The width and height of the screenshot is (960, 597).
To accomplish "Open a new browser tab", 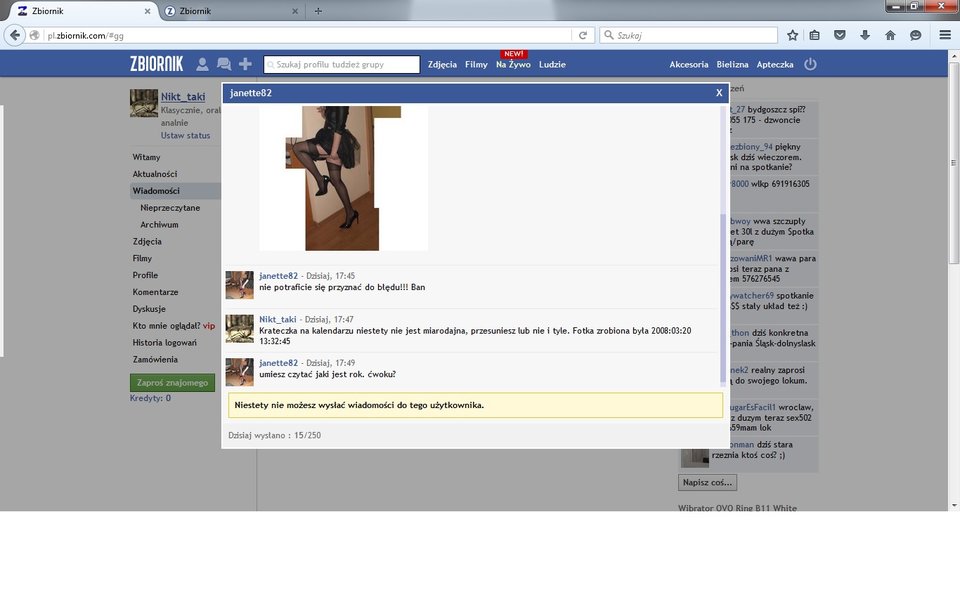I will click(318, 11).
